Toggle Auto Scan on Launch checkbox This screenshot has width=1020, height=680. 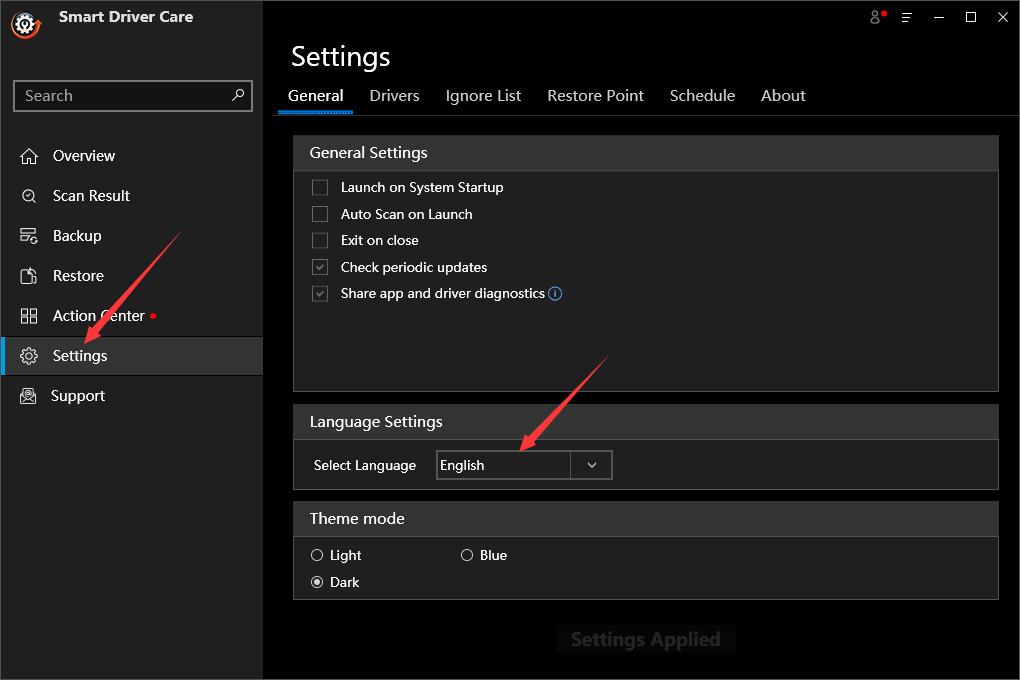(320, 214)
